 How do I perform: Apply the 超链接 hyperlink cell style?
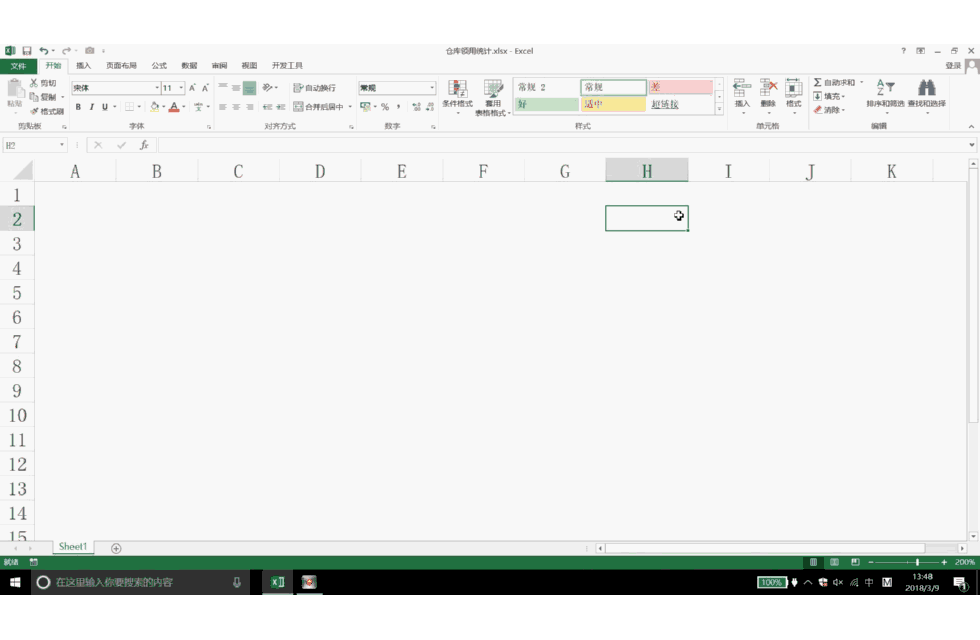pos(680,104)
